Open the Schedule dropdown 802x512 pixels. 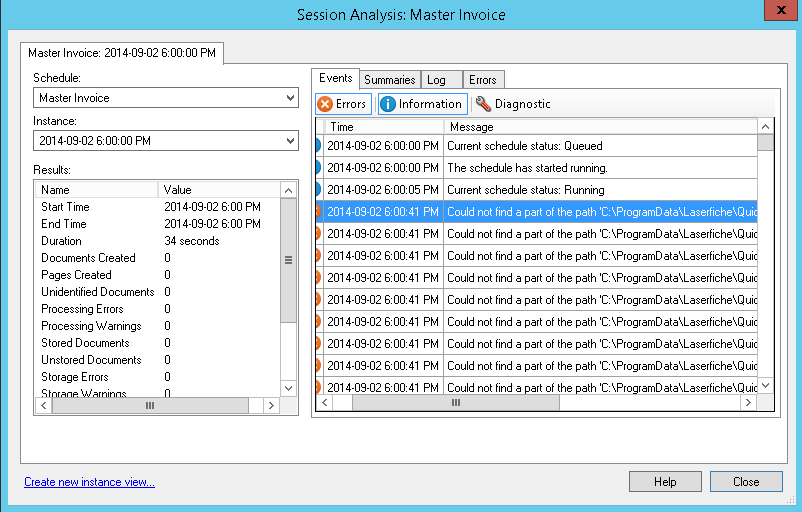(x=166, y=98)
